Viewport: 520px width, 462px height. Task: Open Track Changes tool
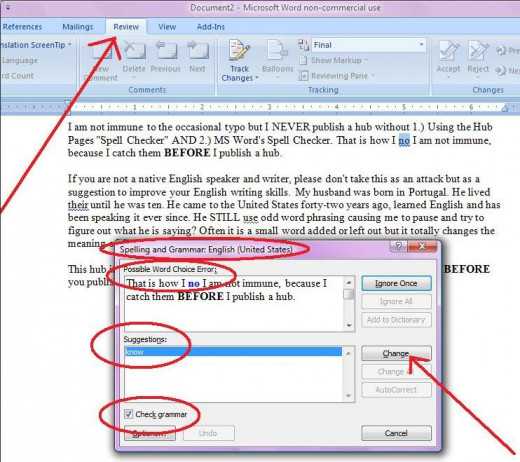(239, 60)
